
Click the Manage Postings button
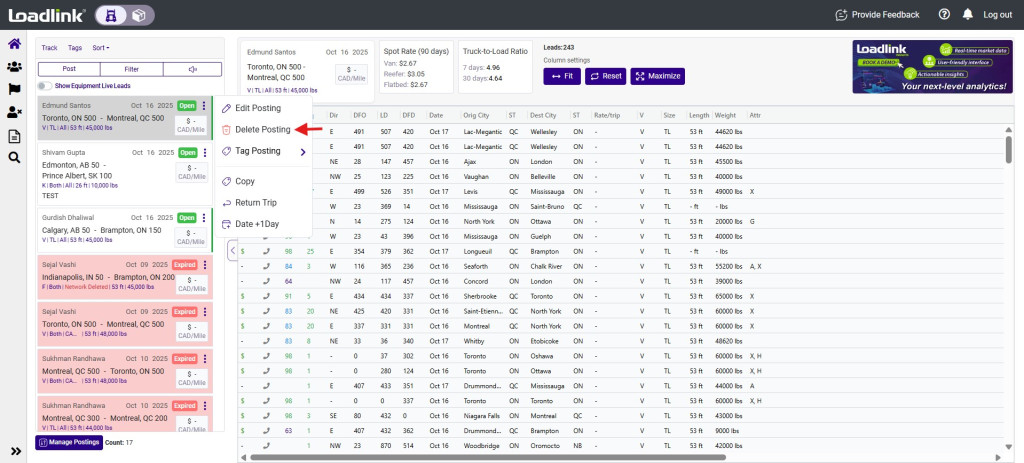68,442
